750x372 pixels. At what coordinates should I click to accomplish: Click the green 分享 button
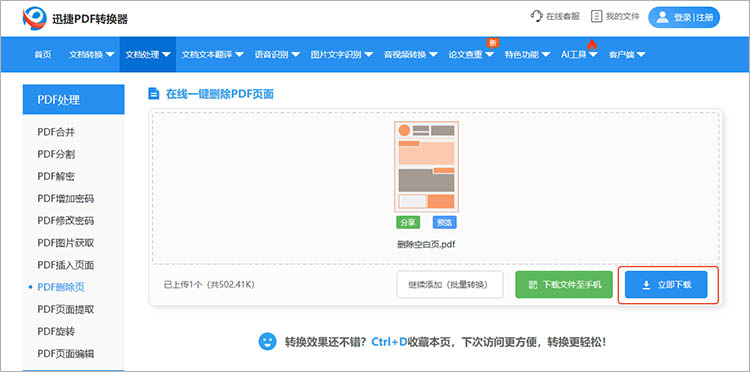click(408, 222)
